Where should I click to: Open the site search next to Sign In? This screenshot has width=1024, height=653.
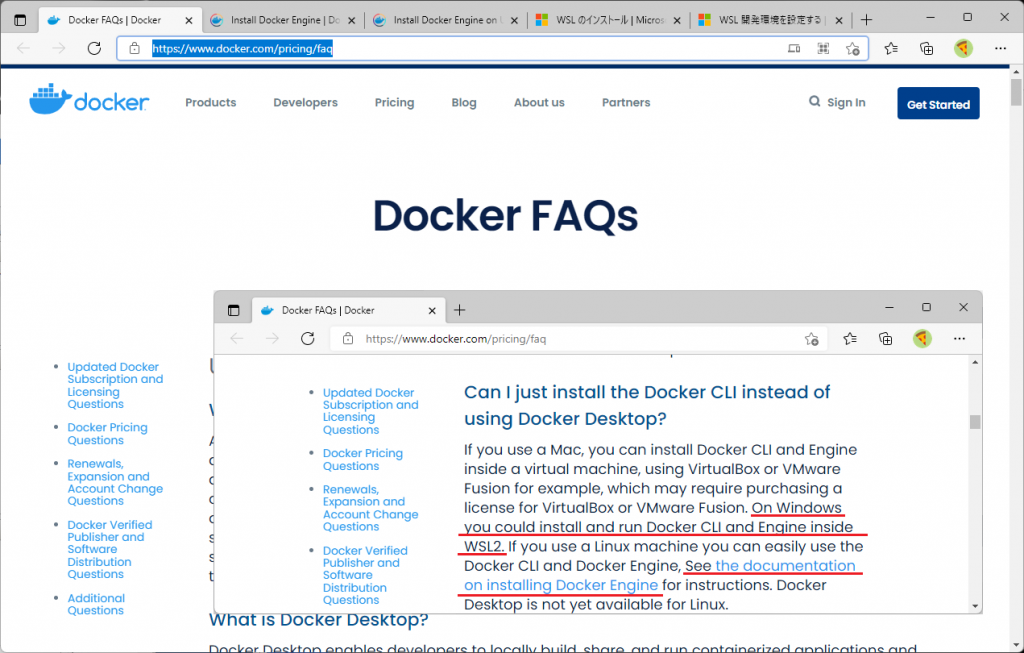coord(814,101)
